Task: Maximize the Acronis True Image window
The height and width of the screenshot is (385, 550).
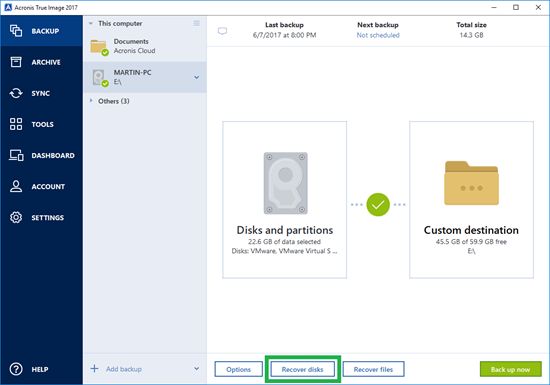Action: point(516,7)
